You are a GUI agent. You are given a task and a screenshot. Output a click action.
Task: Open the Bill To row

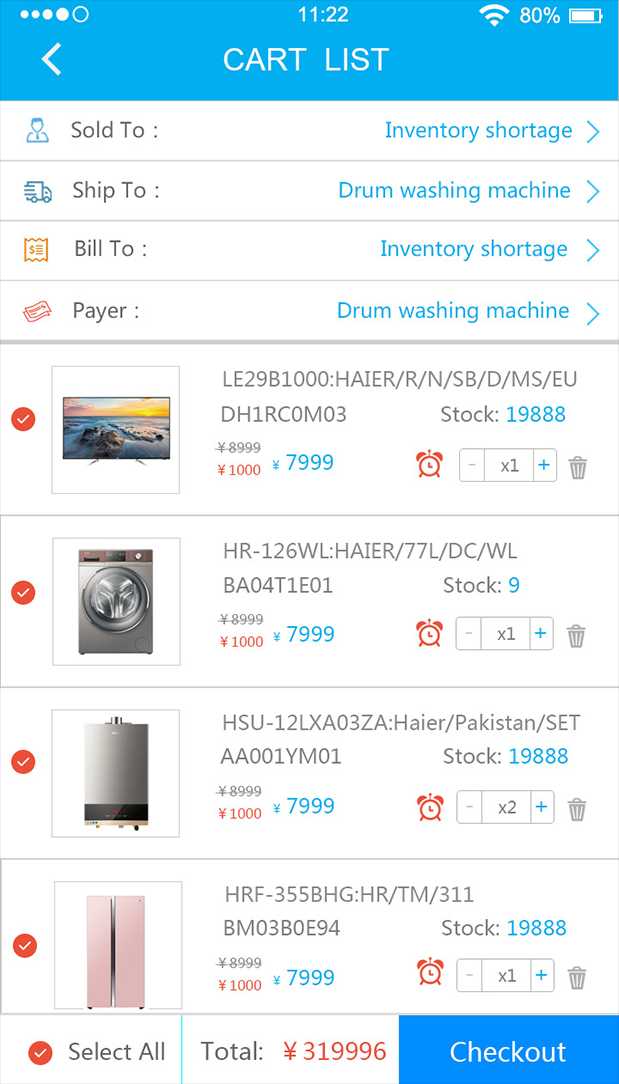pyautogui.click(x=593, y=250)
